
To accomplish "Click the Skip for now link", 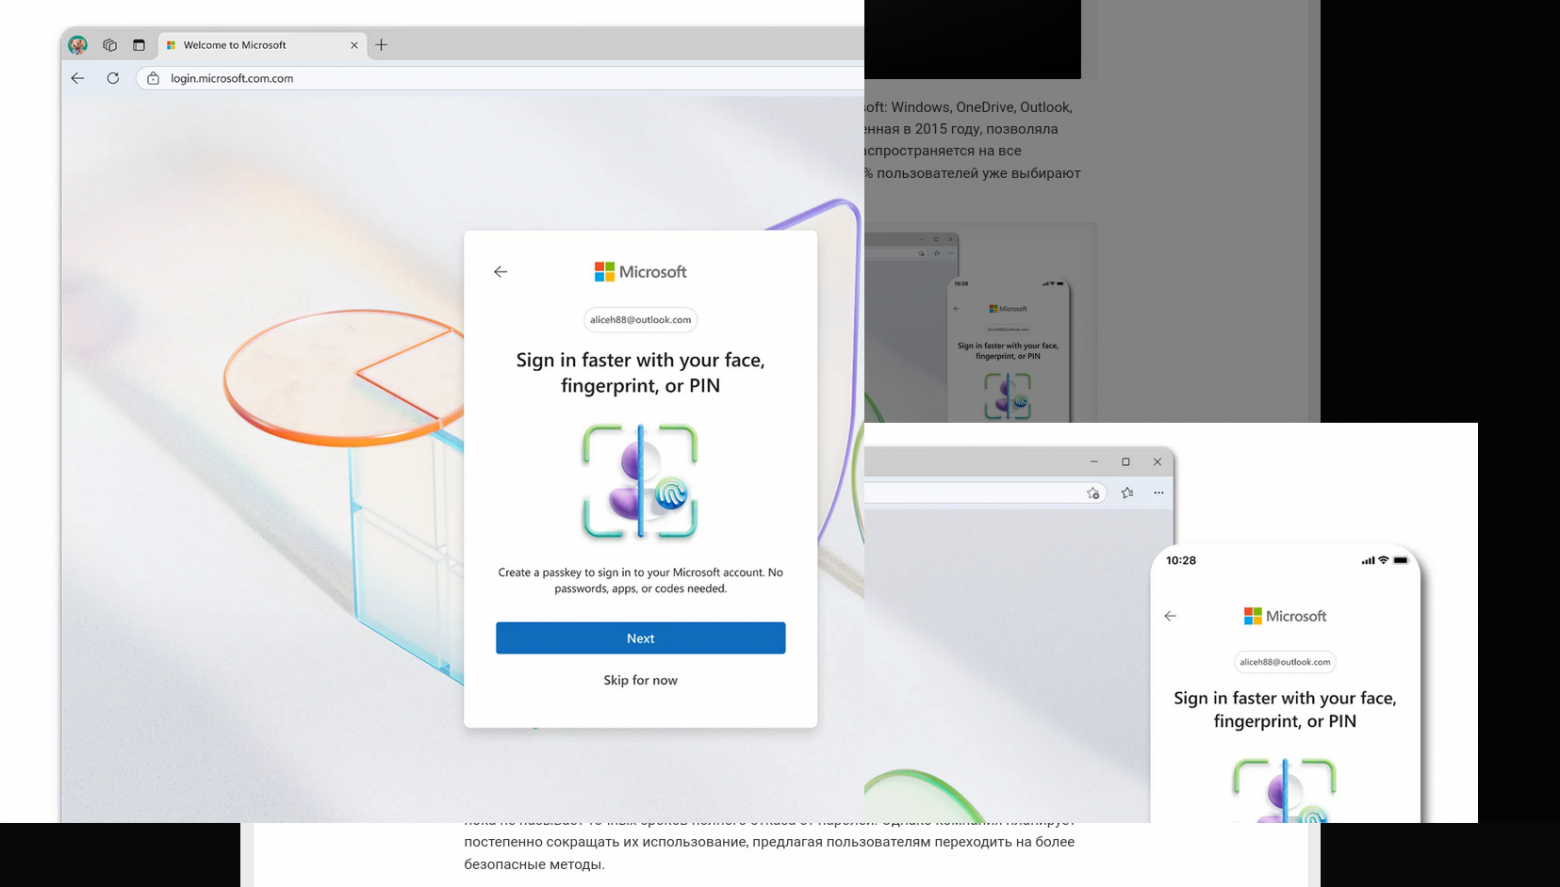I will click(641, 680).
